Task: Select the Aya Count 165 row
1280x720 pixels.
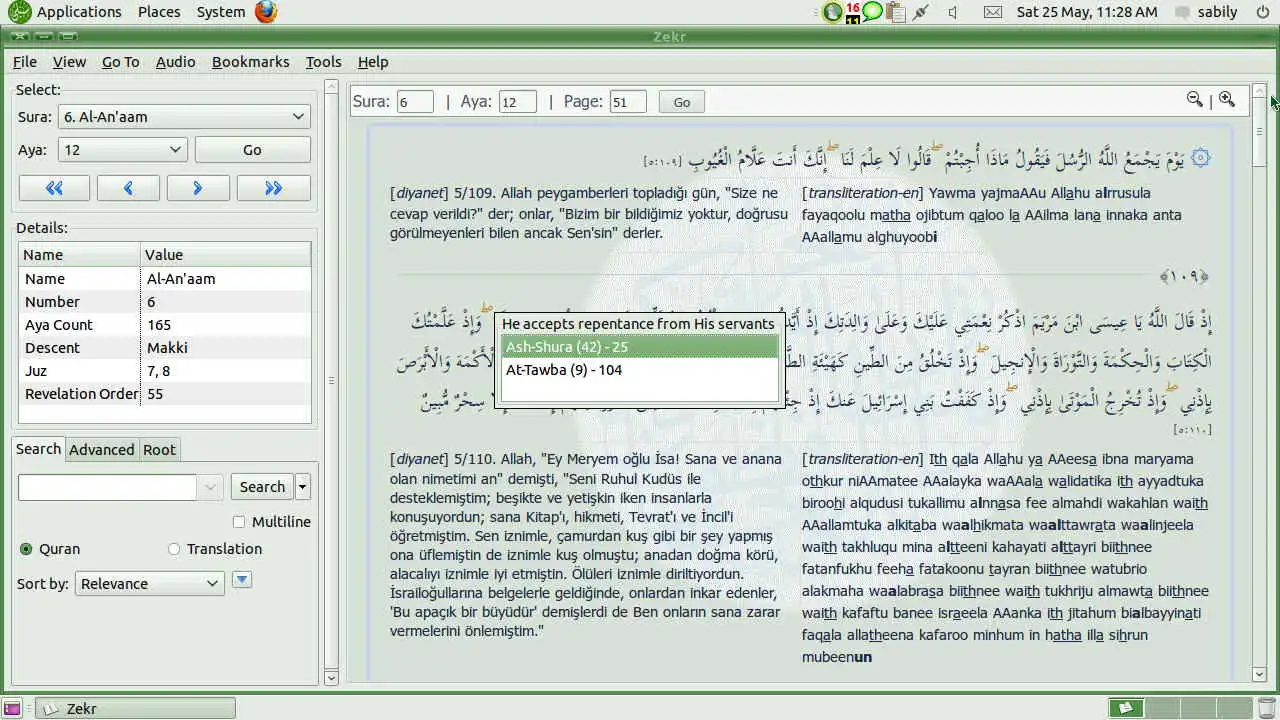Action: point(165,325)
